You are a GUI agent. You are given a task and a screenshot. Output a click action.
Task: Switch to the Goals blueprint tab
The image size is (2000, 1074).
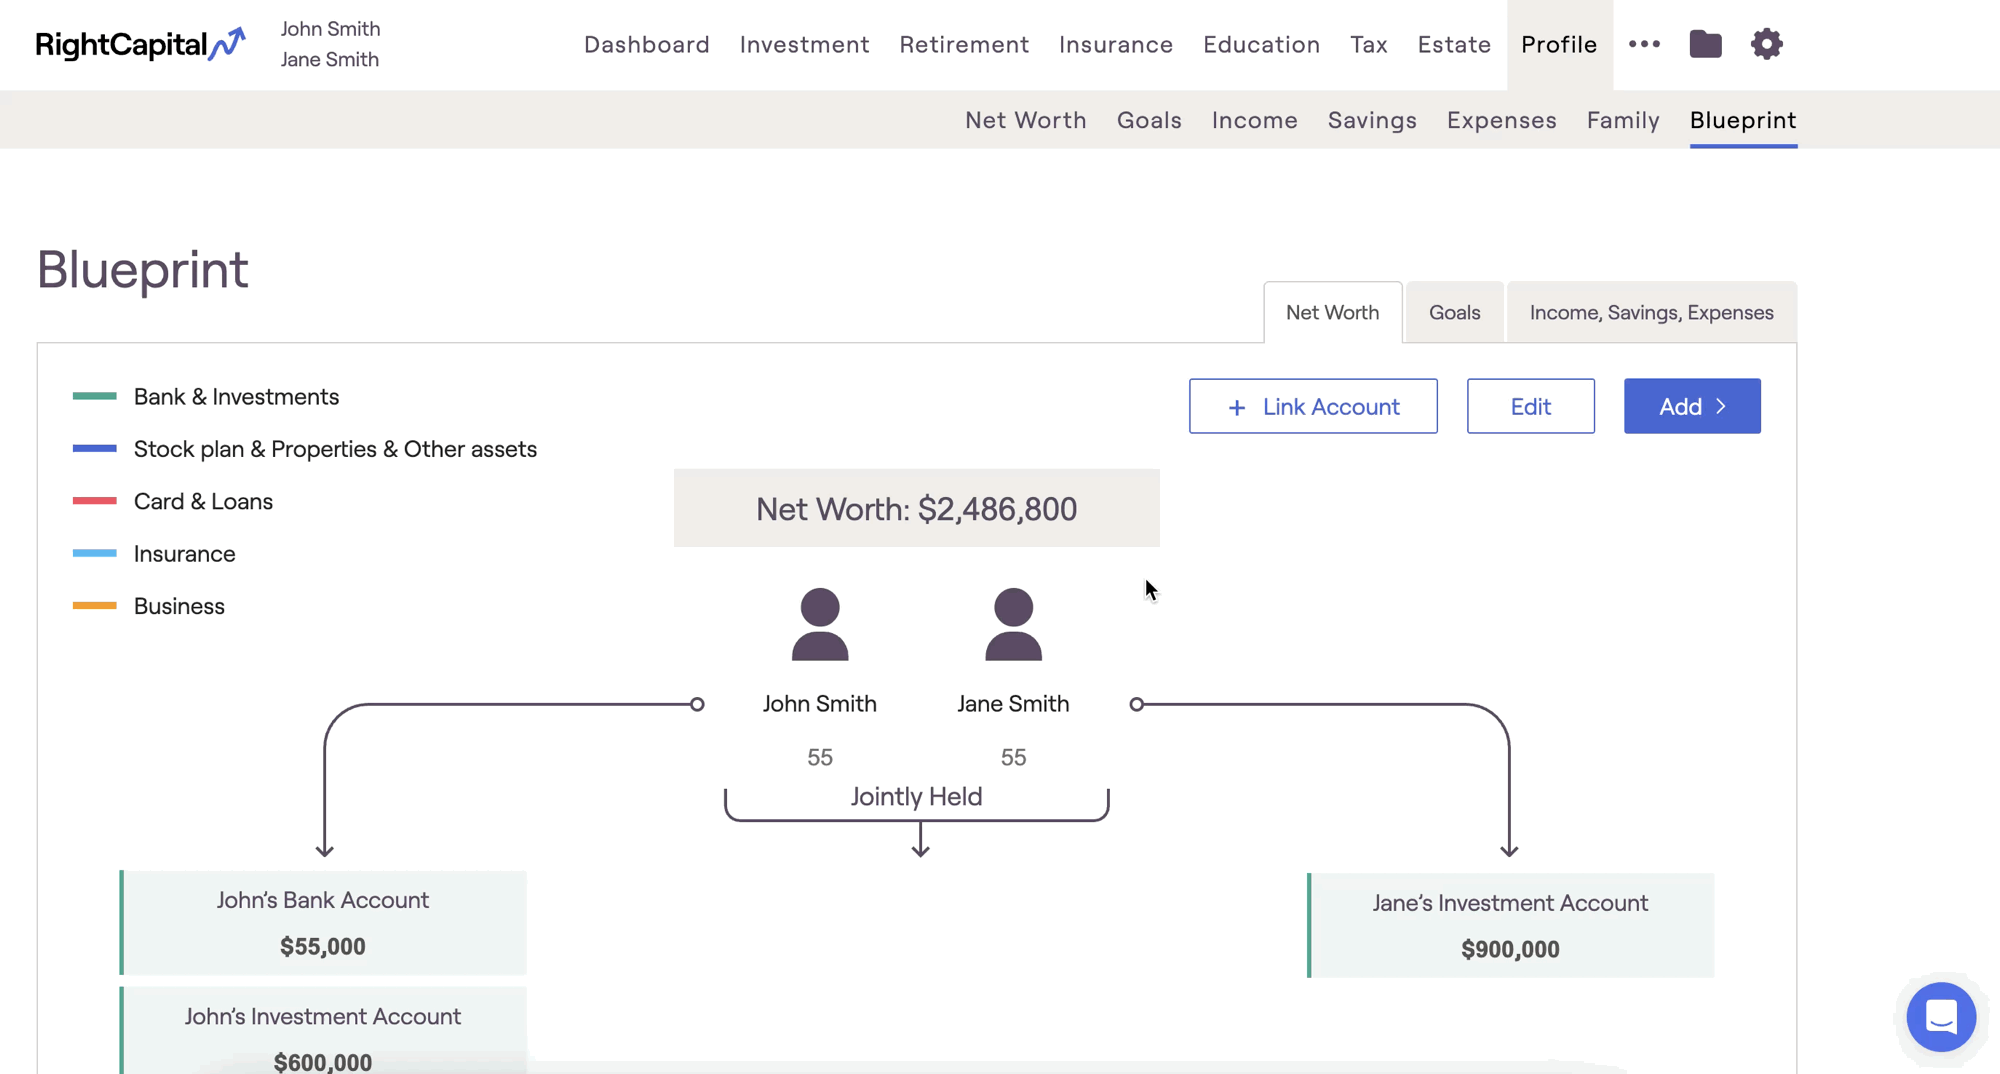click(x=1454, y=313)
